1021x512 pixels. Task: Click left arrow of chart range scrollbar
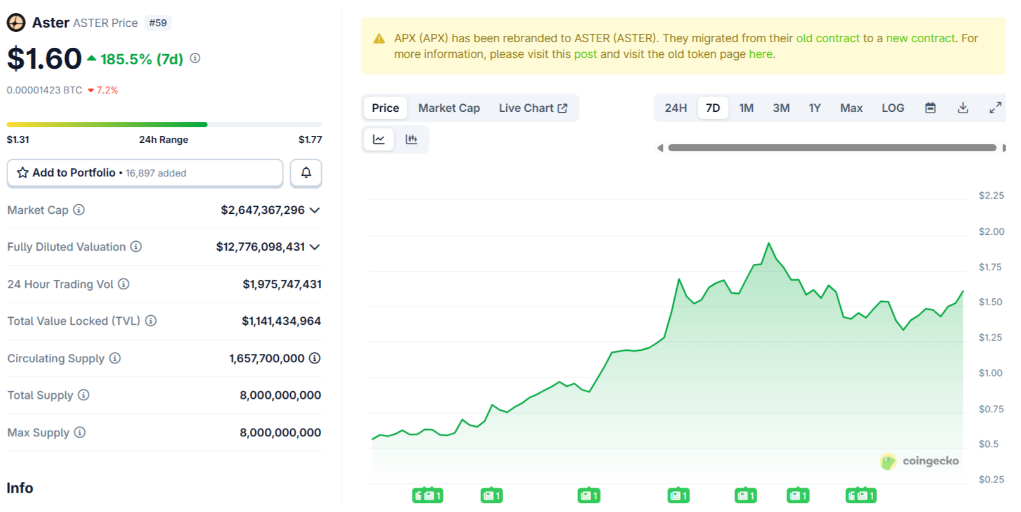coord(660,148)
